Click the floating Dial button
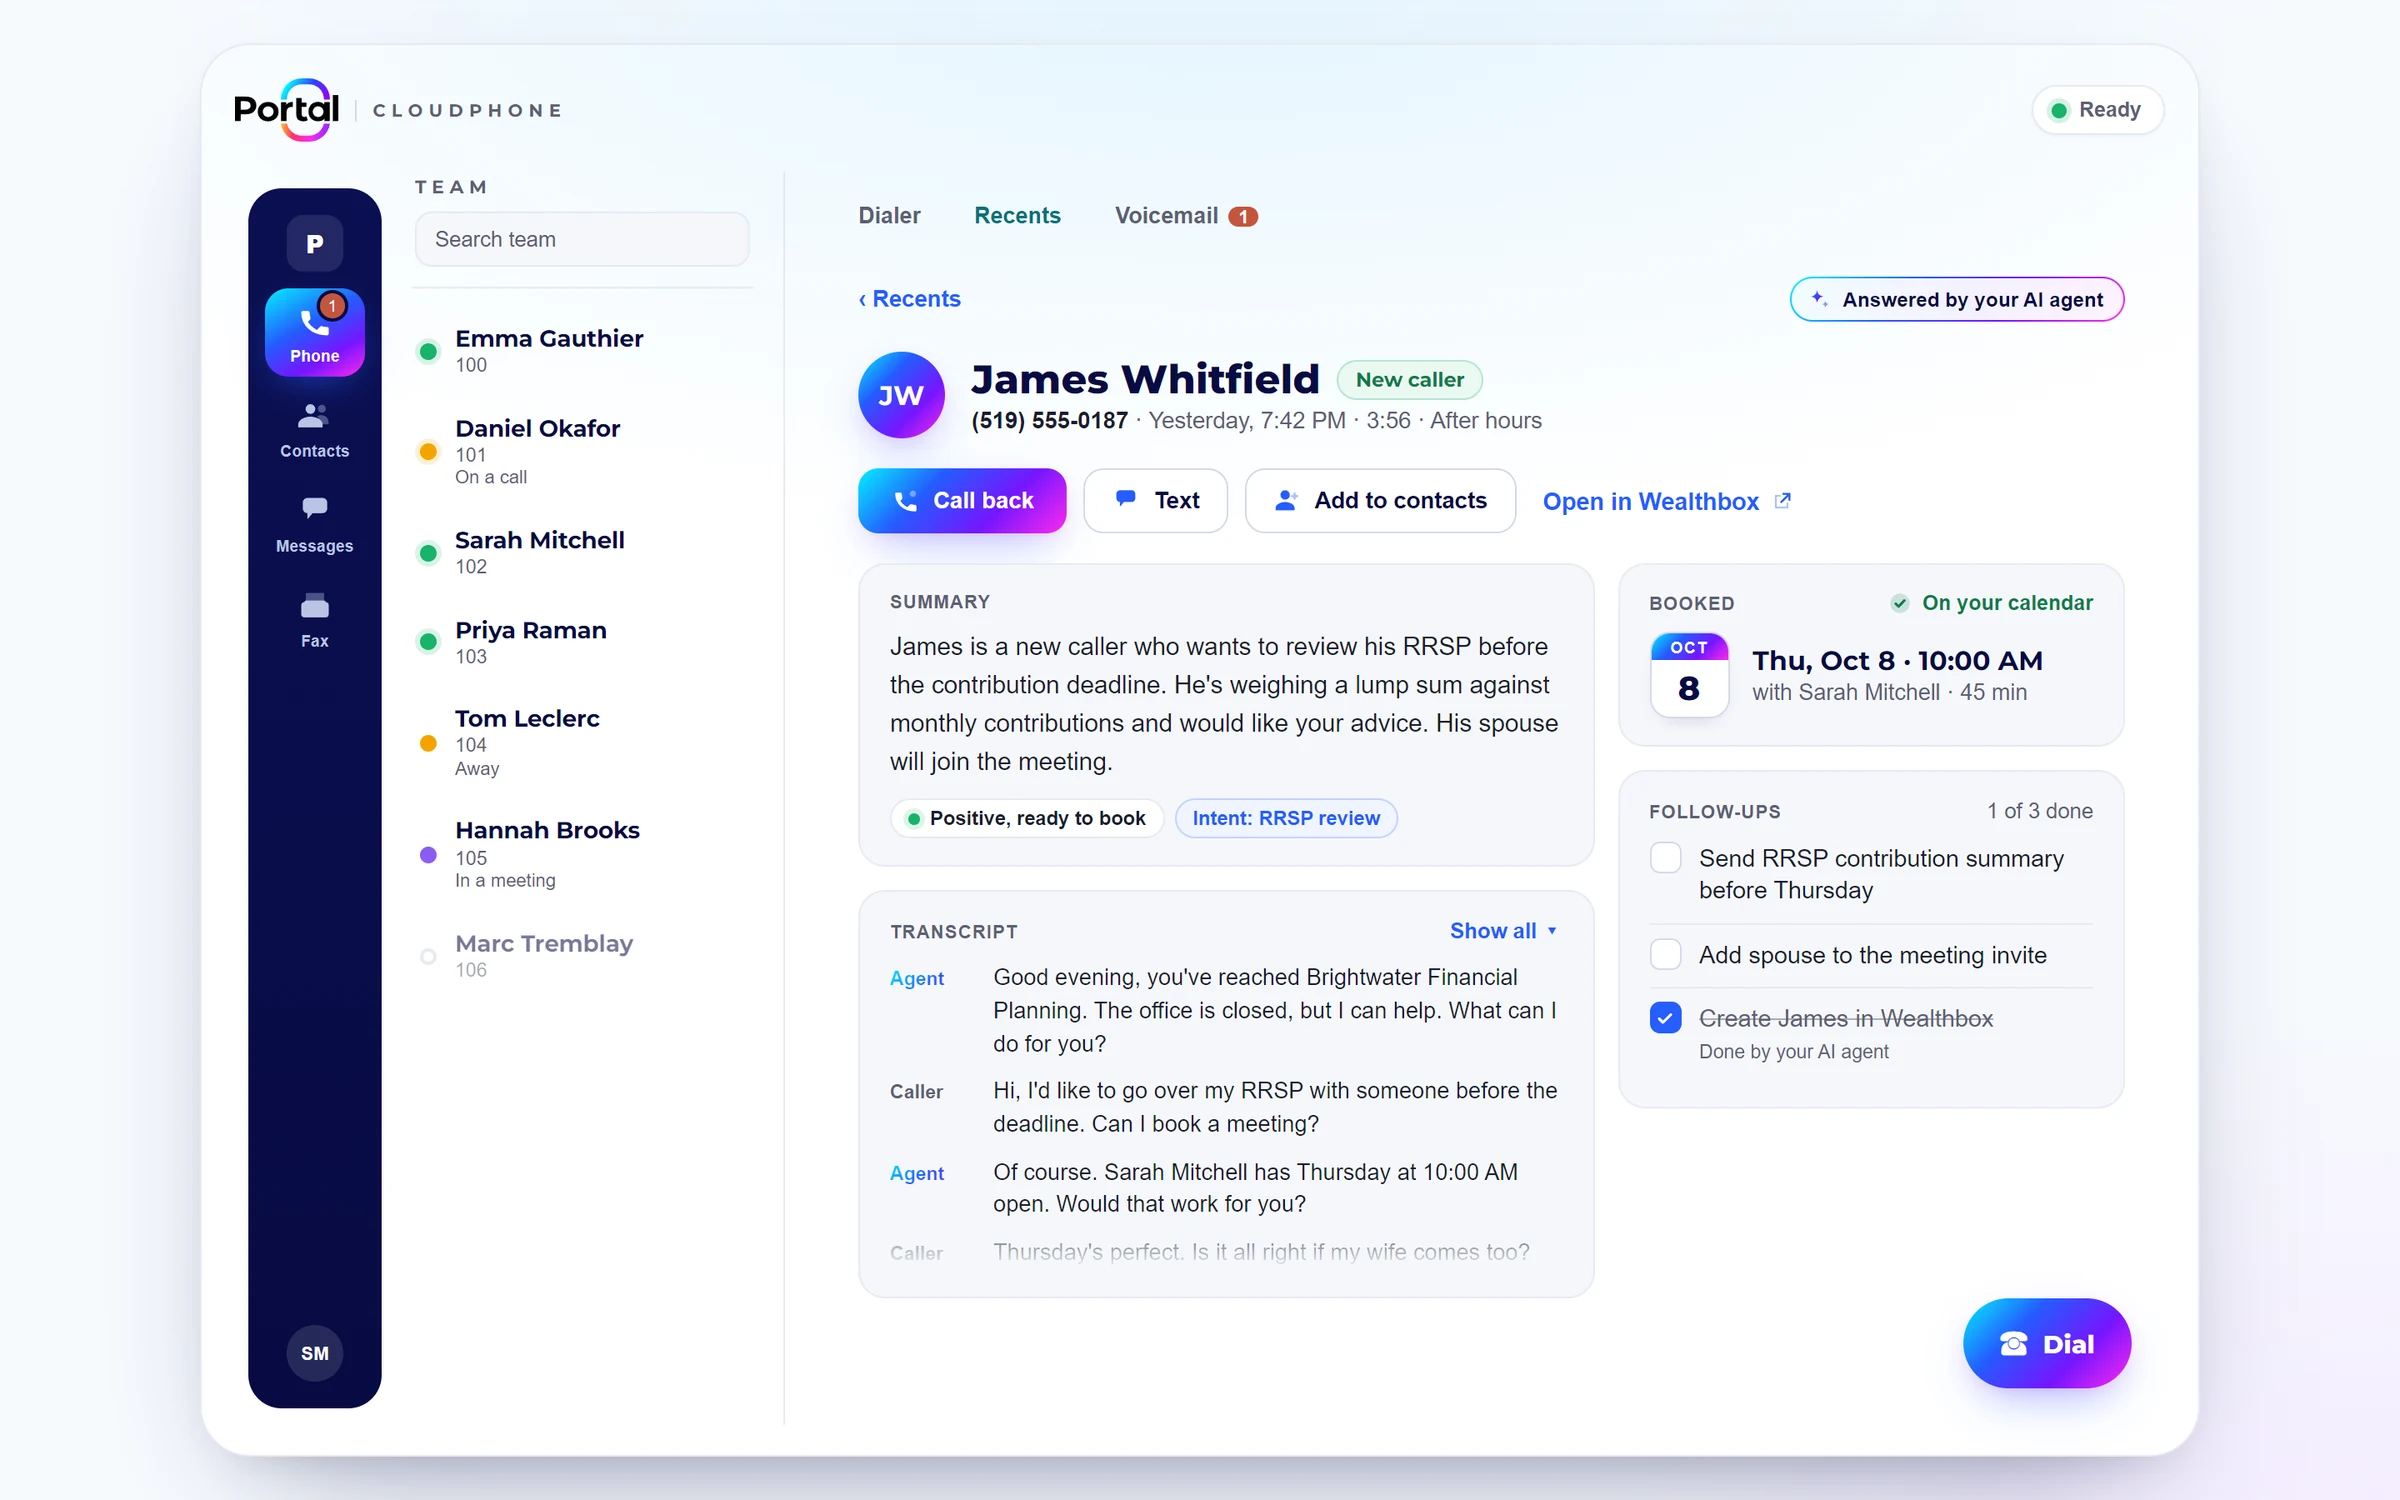Viewport: 2400px width, 1500px height. pyautogui.click(x=2046, y=1343)
